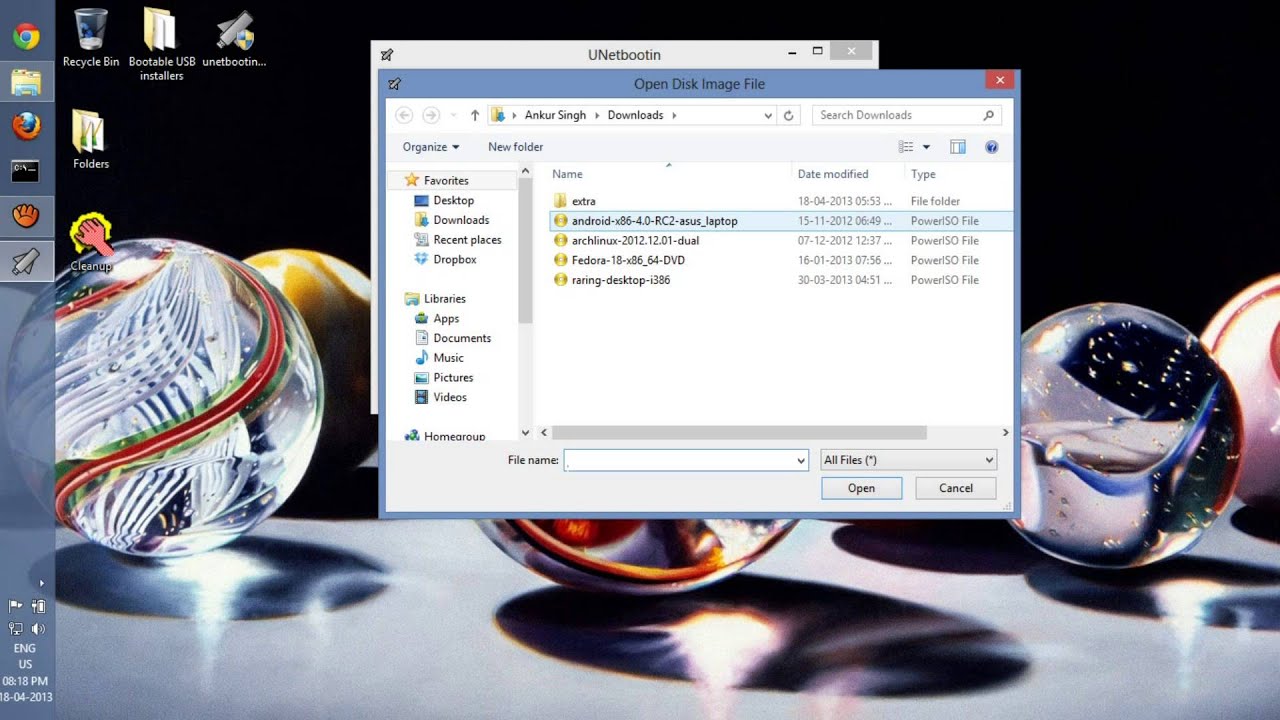This screenshot has width=1280, height=720.
Task: Select the Folders desktop icon
Action: [91, 139]
